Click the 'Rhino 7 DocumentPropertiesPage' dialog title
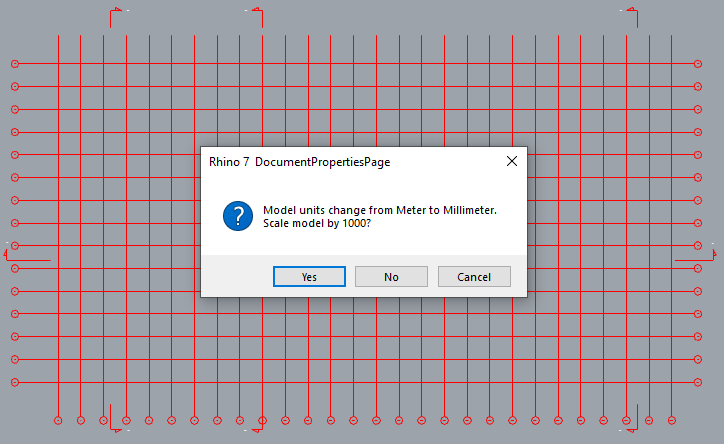This screenshot has width=724, height=444. [x=299, y=162]
